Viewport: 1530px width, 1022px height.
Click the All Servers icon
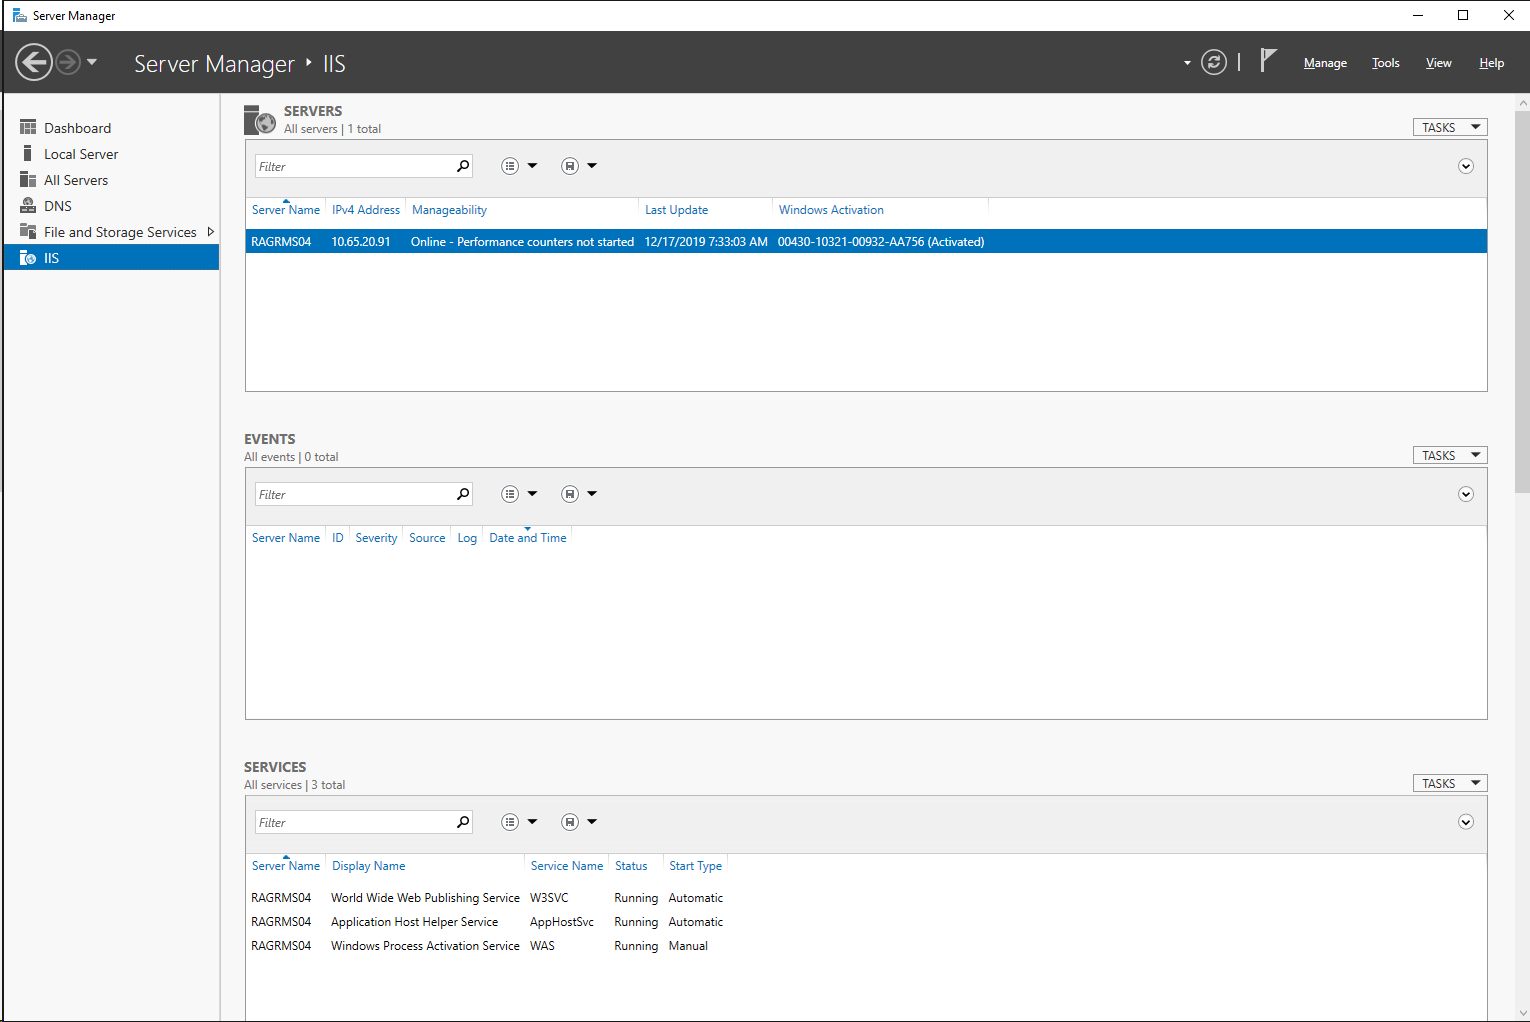[x=28, y=179]
